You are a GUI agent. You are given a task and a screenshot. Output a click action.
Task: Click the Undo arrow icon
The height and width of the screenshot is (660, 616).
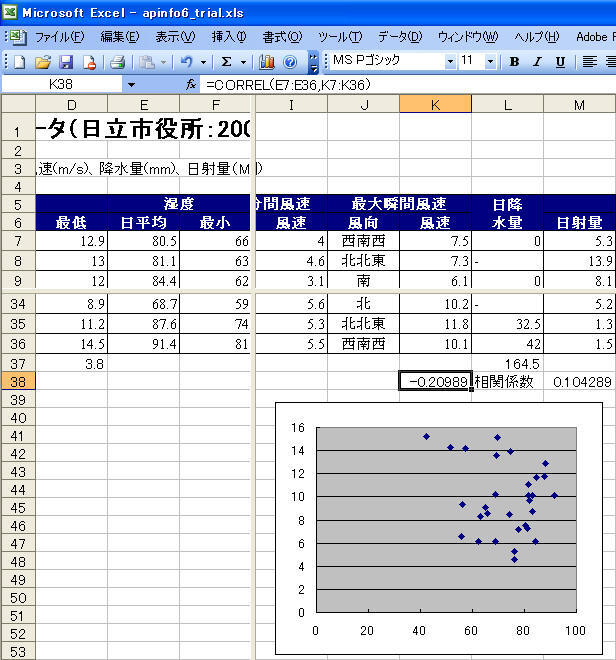[x=187, y=61]
